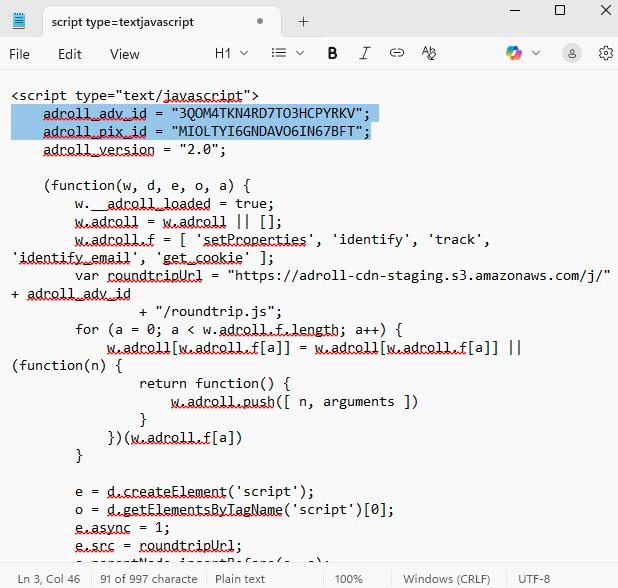Open Notepad settings gear
This screenshot has width=618, height=588.
pos(605,53)
